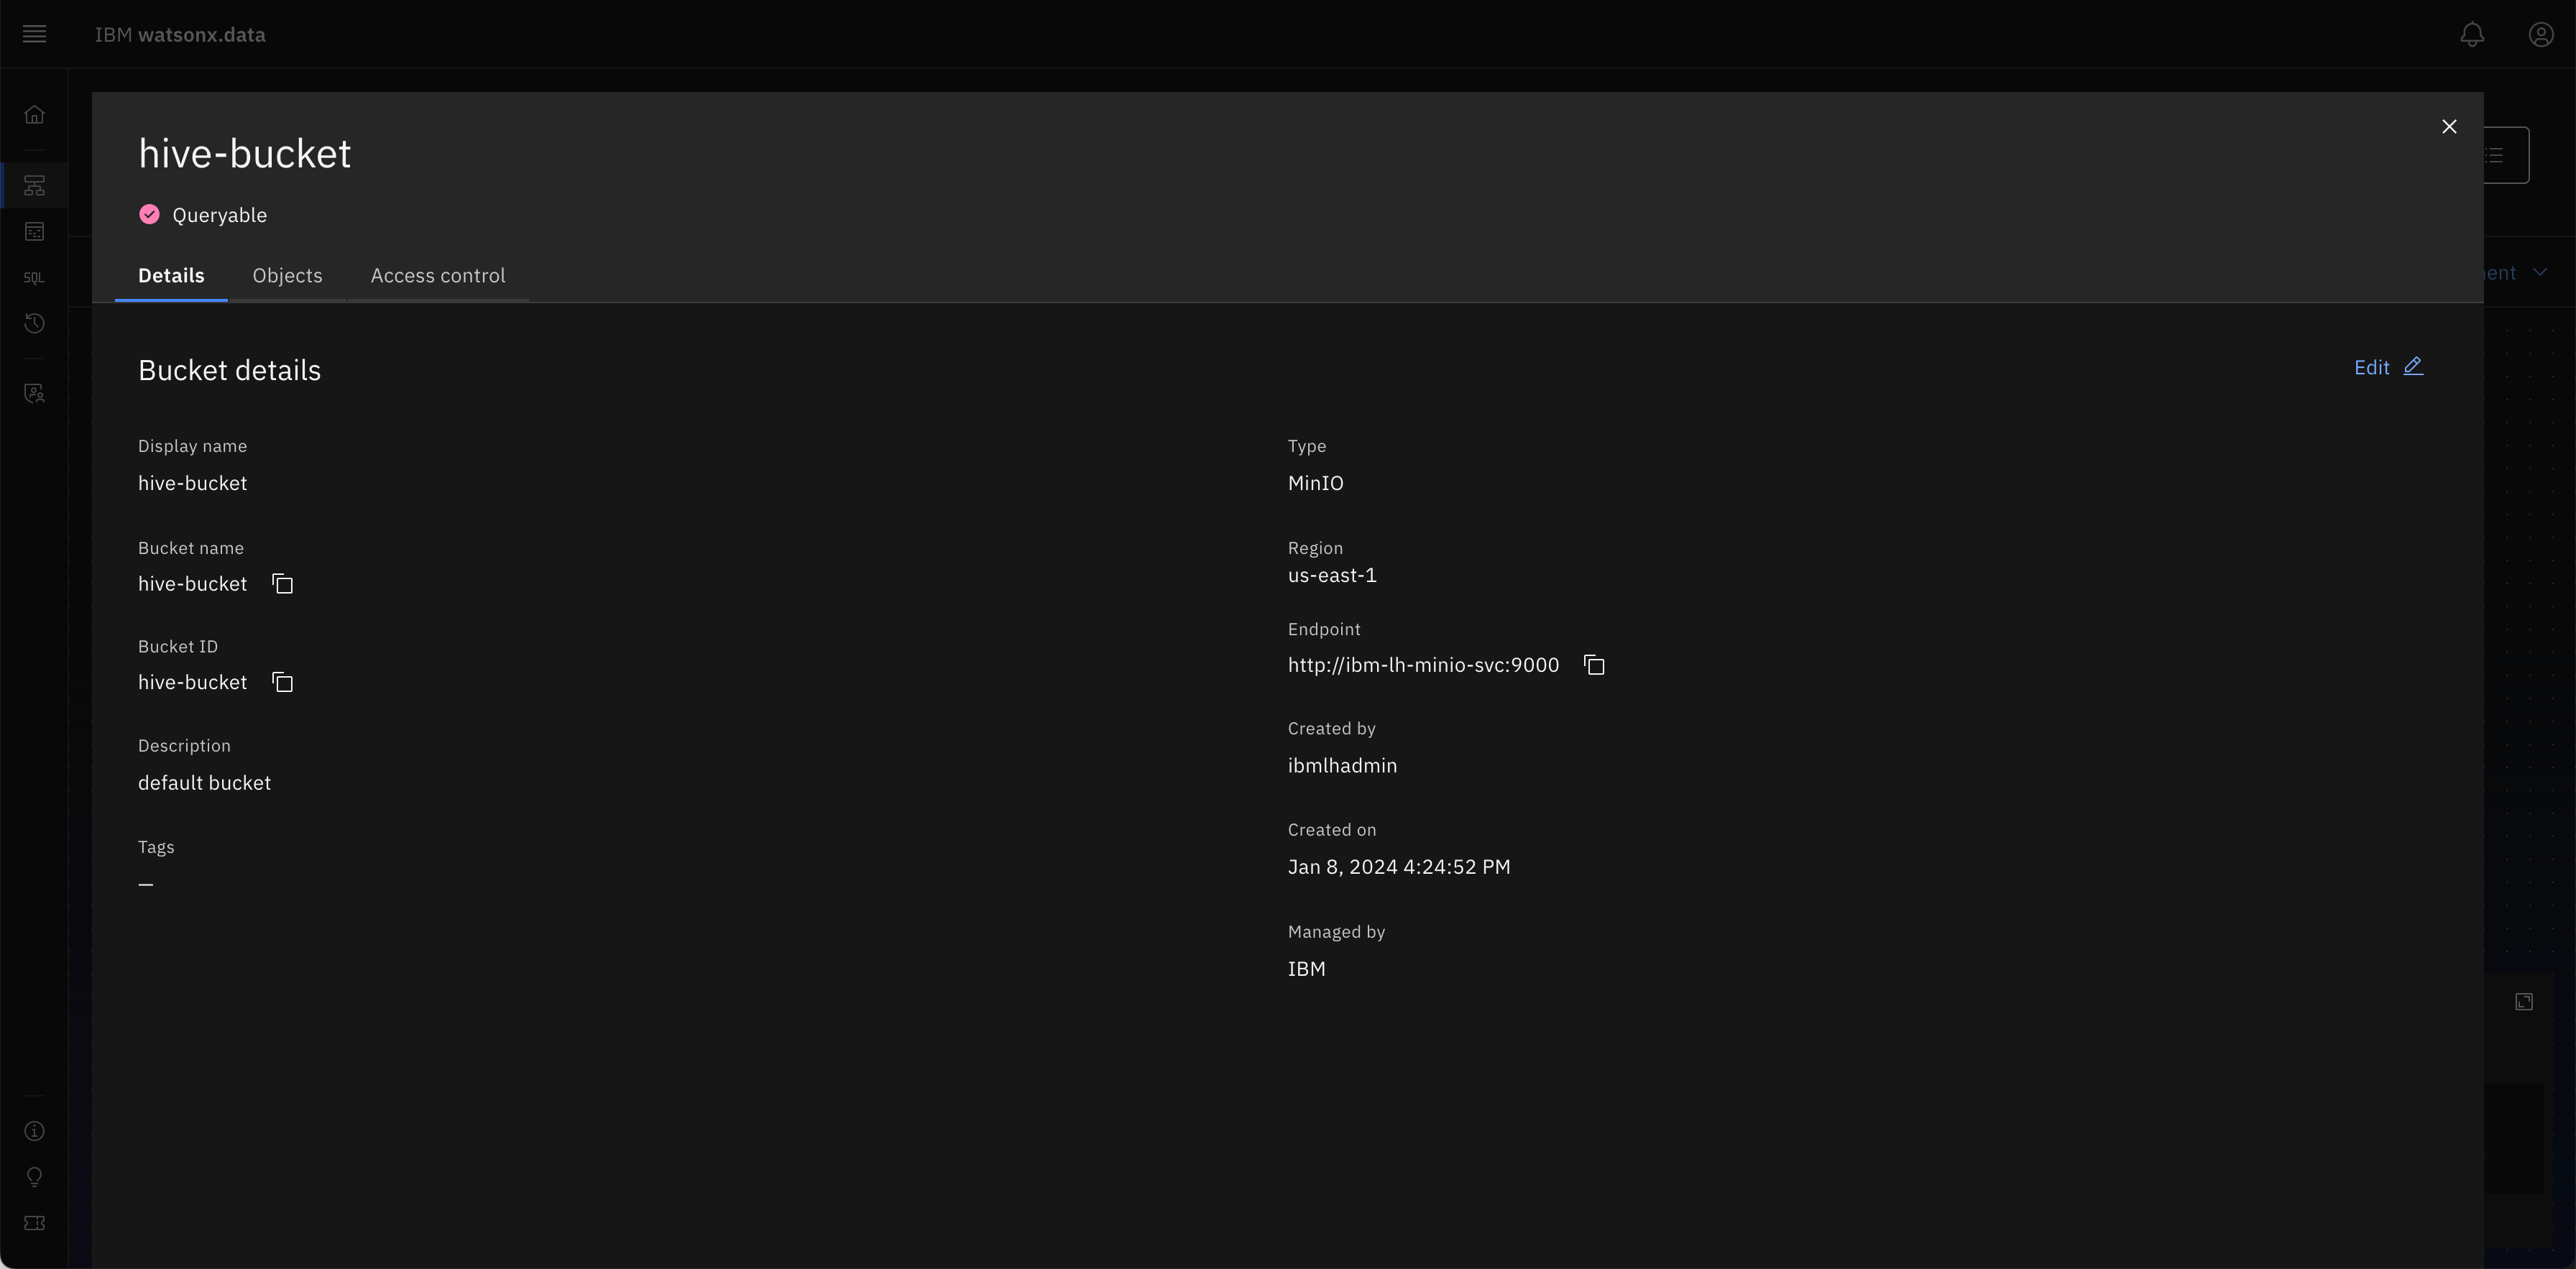The width and height of the screenshot is (2576, 1269).
Task: Click the Bucket name field value
Action: click(x=192, y=584)
